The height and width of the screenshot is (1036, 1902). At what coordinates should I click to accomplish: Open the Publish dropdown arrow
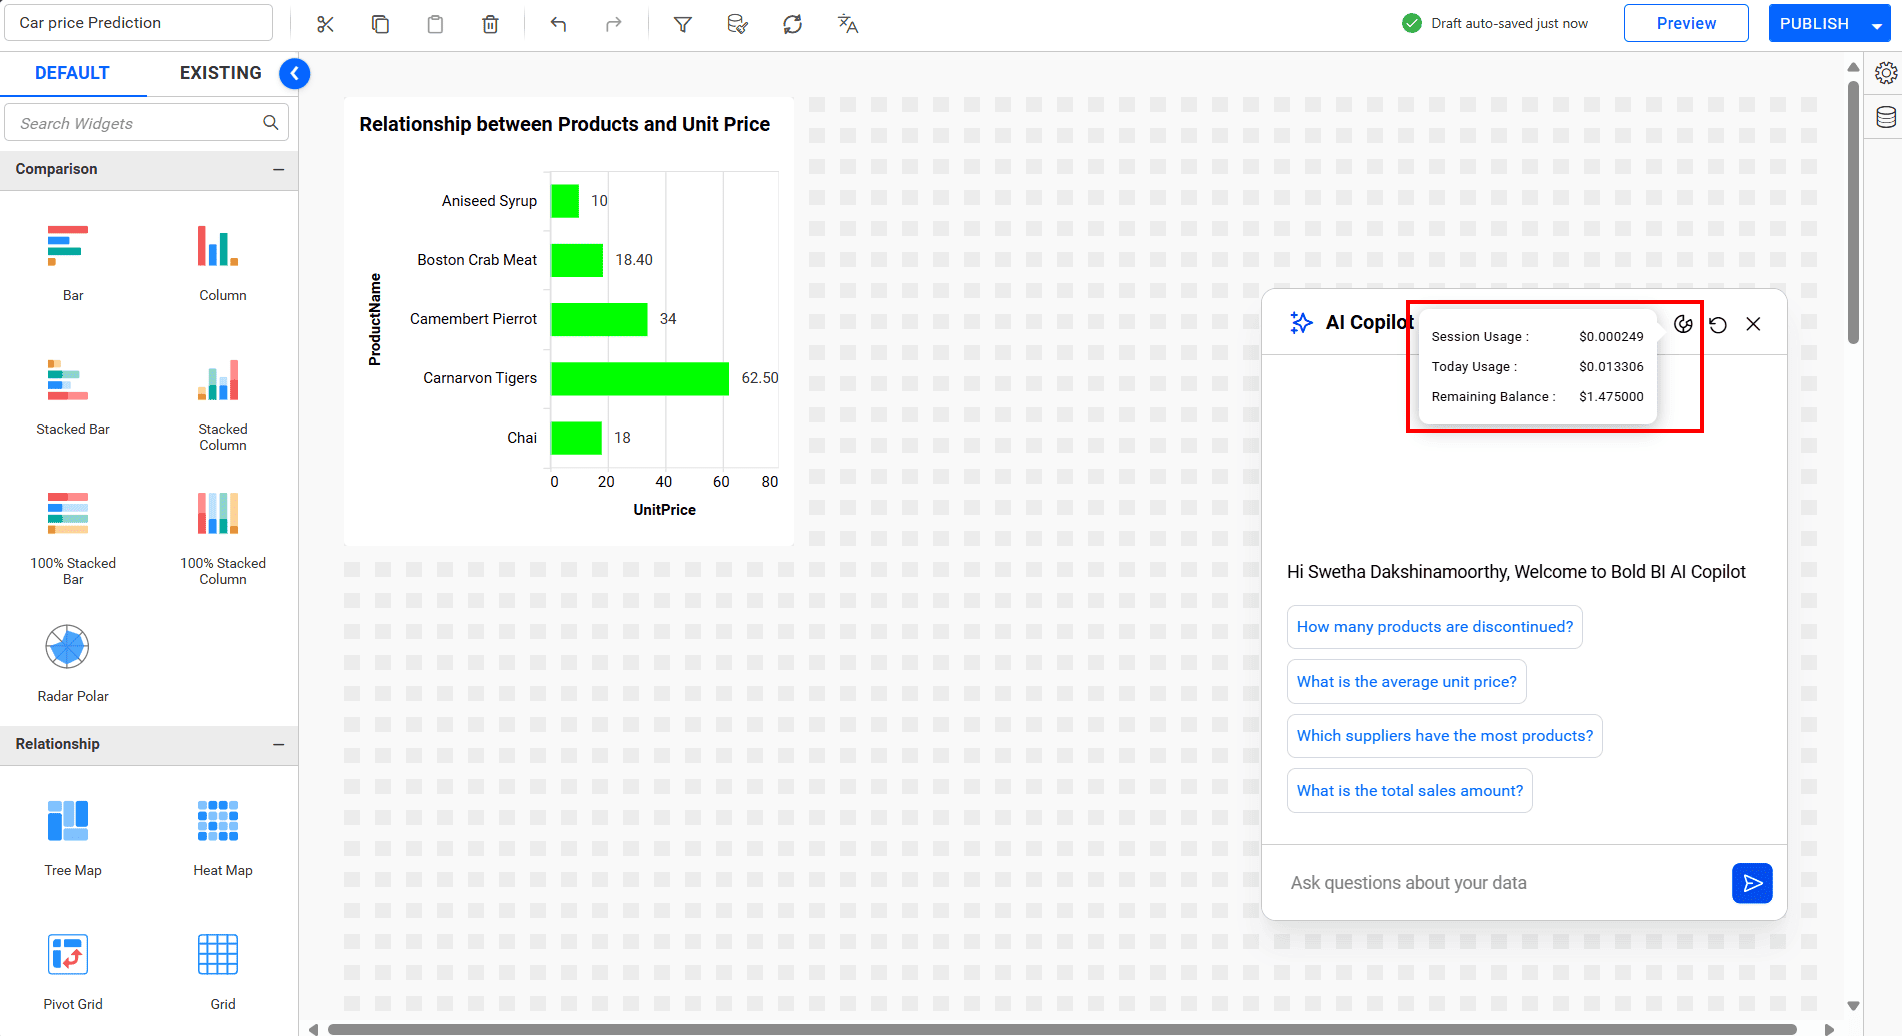(x=1876, y=25)
